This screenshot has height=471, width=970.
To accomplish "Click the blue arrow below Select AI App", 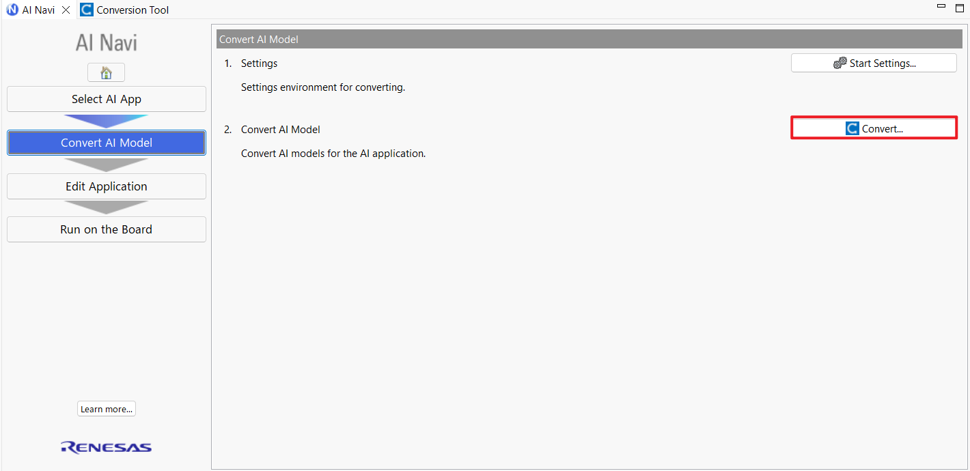I will pyautogui.click(x=106, y=121).
